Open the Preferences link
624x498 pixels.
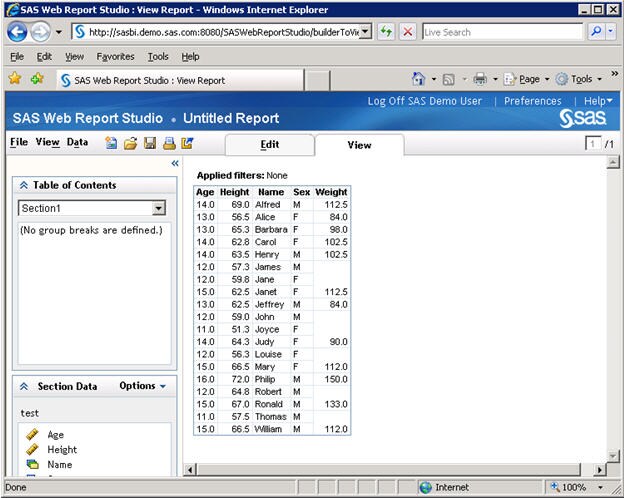pos(532,101)
